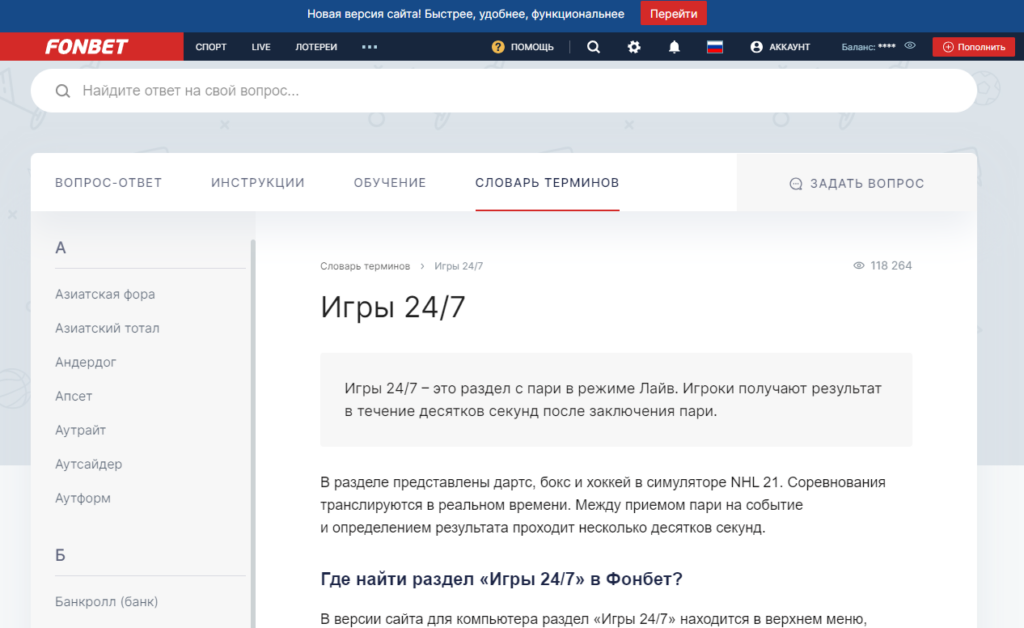Open term Аутсайдер
This screenshot has width=1024, height=628.
(89, 464)
